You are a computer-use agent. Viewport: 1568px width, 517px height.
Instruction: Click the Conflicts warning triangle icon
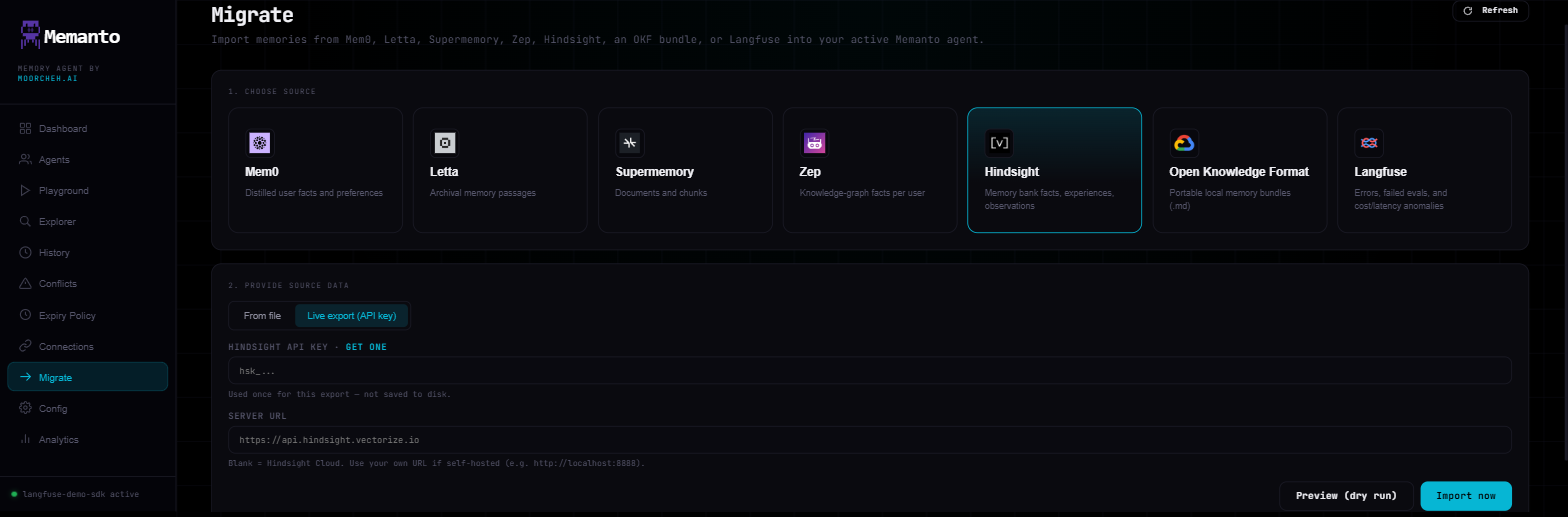click(x=25, y=284)
